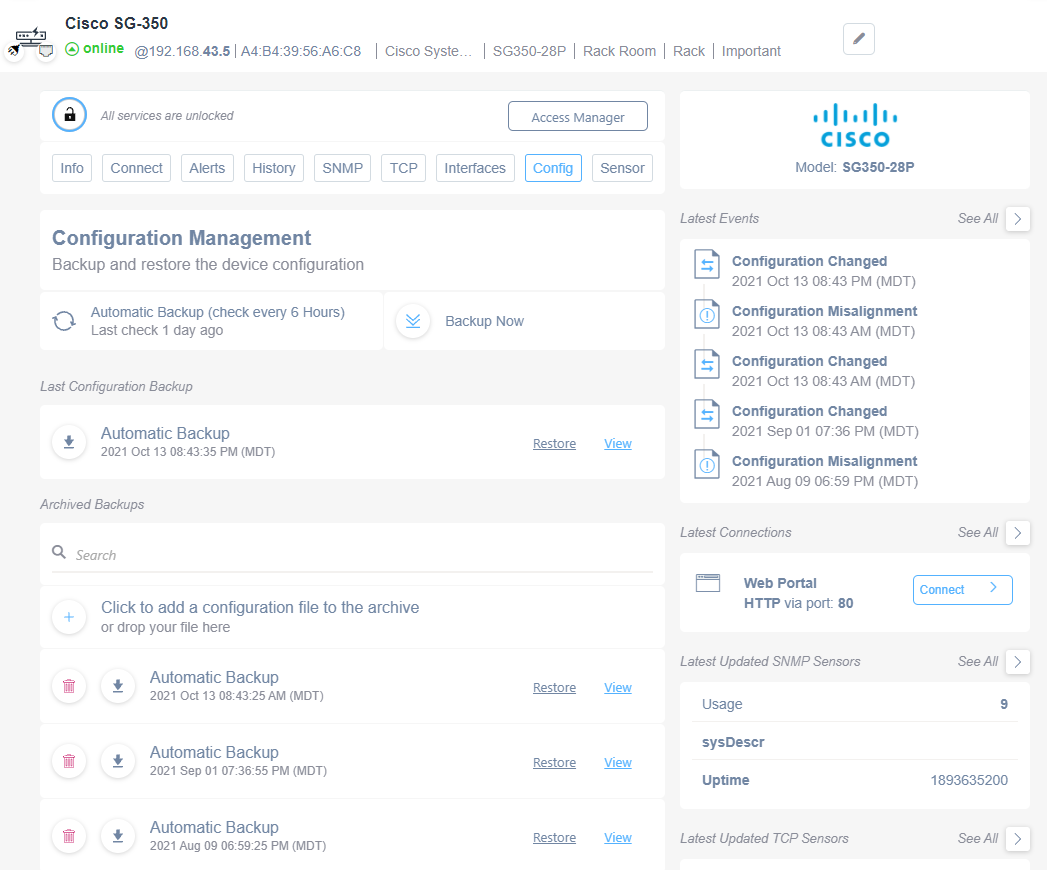Click the SG350-28P label in header

tap(529, 51)
